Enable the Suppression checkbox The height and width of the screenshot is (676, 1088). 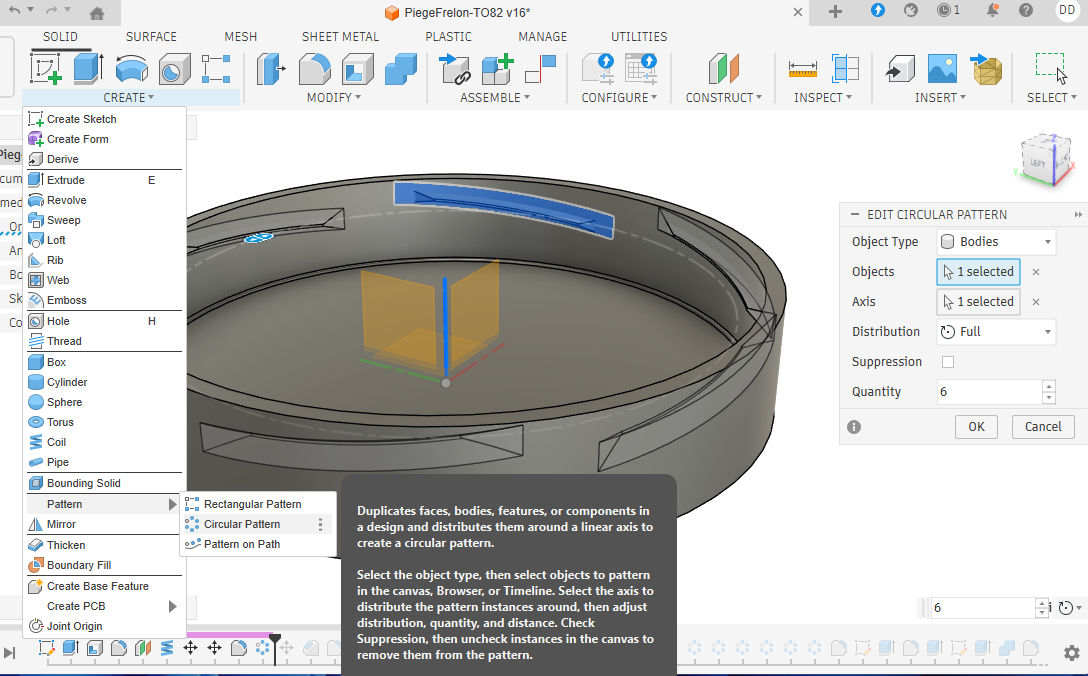[948, 362]
